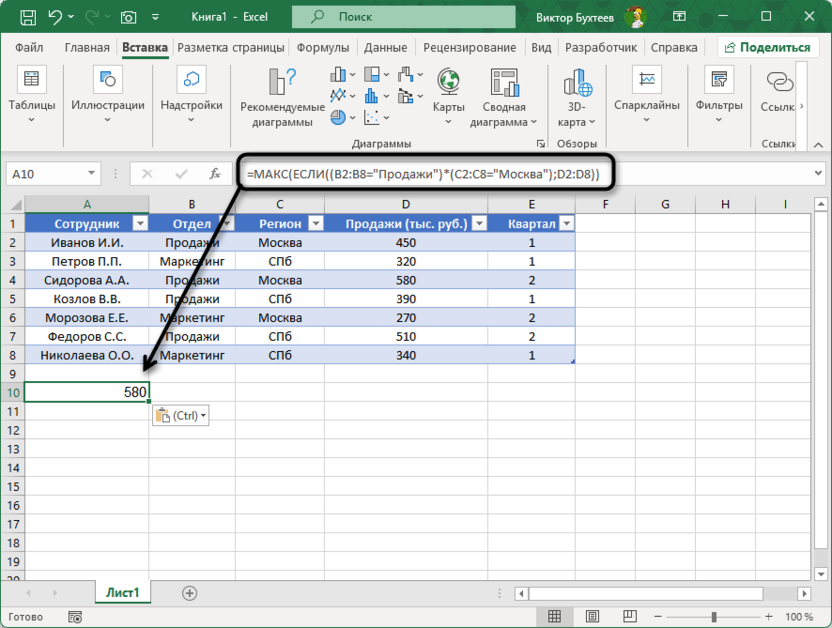Open the Формулы ribbon tab

323,47
